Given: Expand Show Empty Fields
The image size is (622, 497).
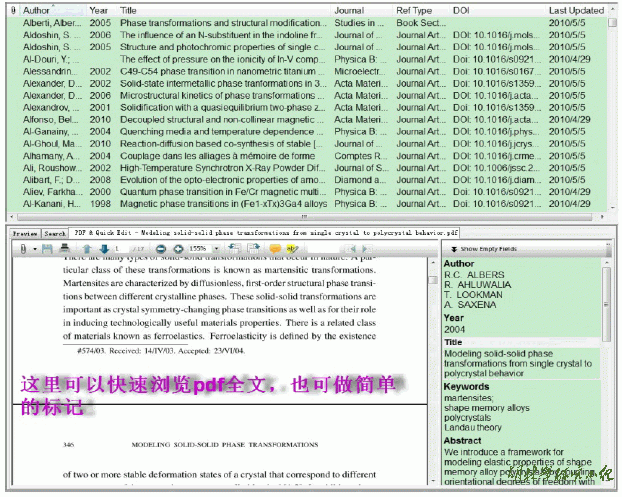Looking at the screenshot, I should coord(484,248).
